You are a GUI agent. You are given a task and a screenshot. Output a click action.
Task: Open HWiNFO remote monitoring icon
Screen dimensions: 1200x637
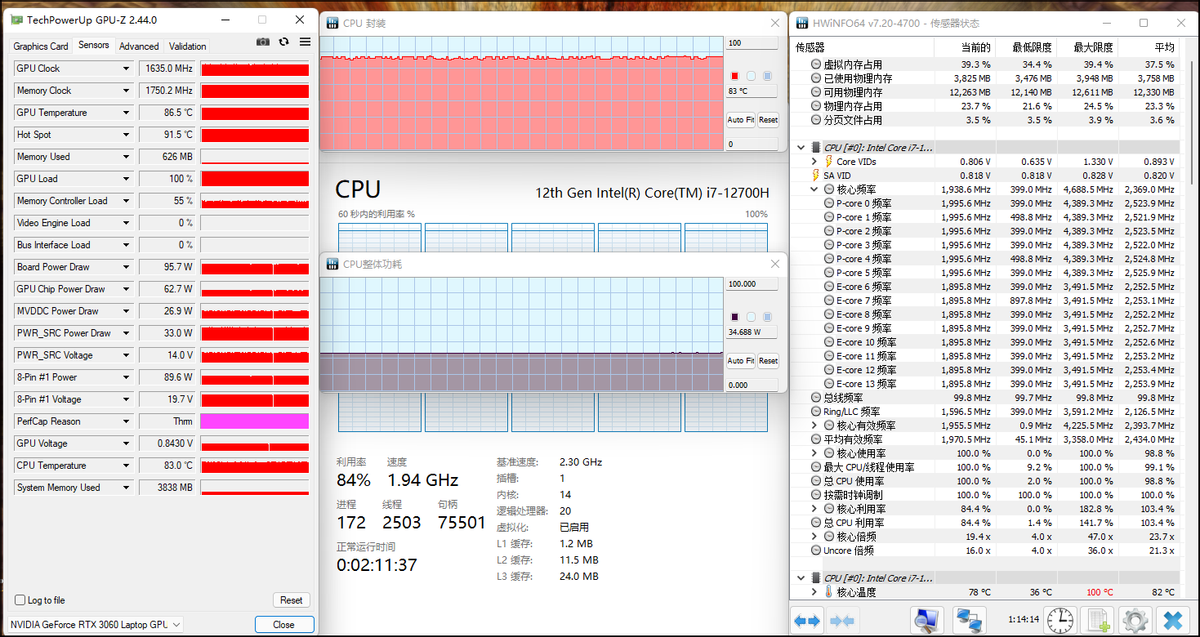point(969,620)
